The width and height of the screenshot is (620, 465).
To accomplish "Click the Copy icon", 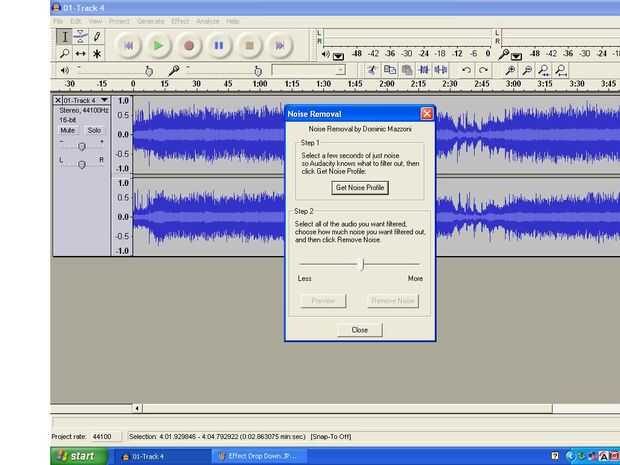I will [x=390, y=70].
